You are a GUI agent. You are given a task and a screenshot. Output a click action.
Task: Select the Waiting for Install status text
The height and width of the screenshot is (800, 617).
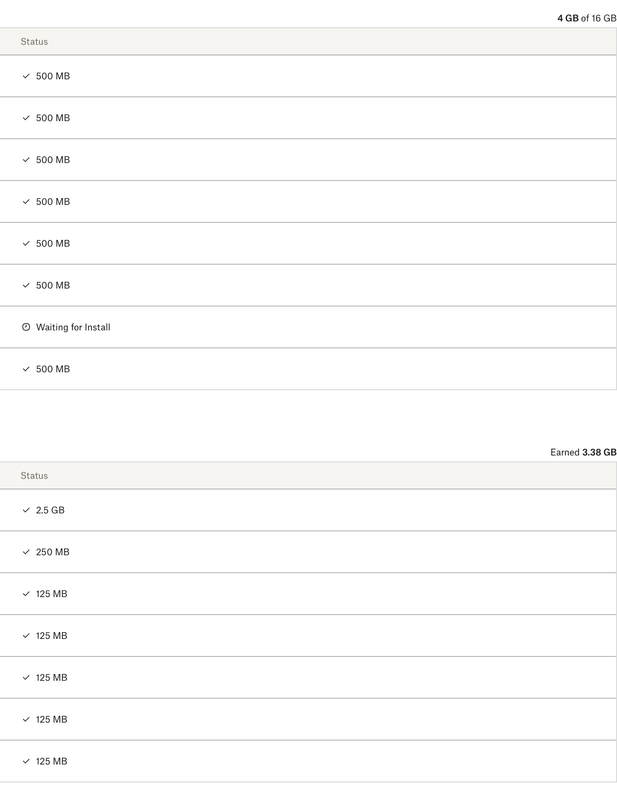(73, 327)
